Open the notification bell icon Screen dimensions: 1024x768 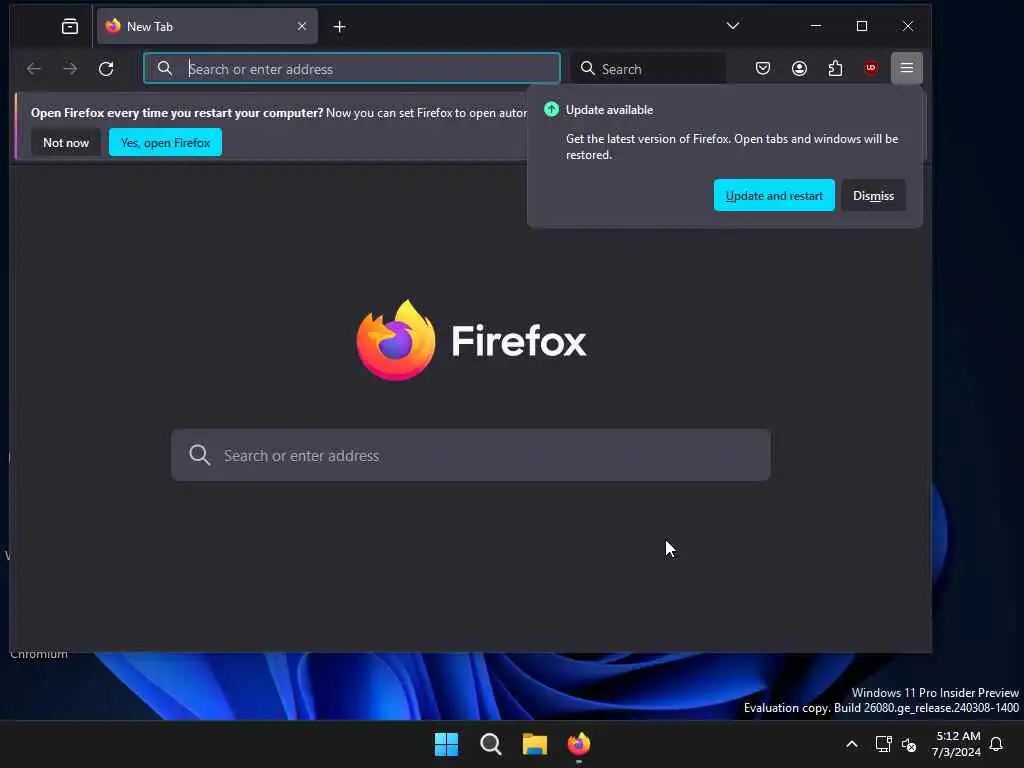pos(996,744)
